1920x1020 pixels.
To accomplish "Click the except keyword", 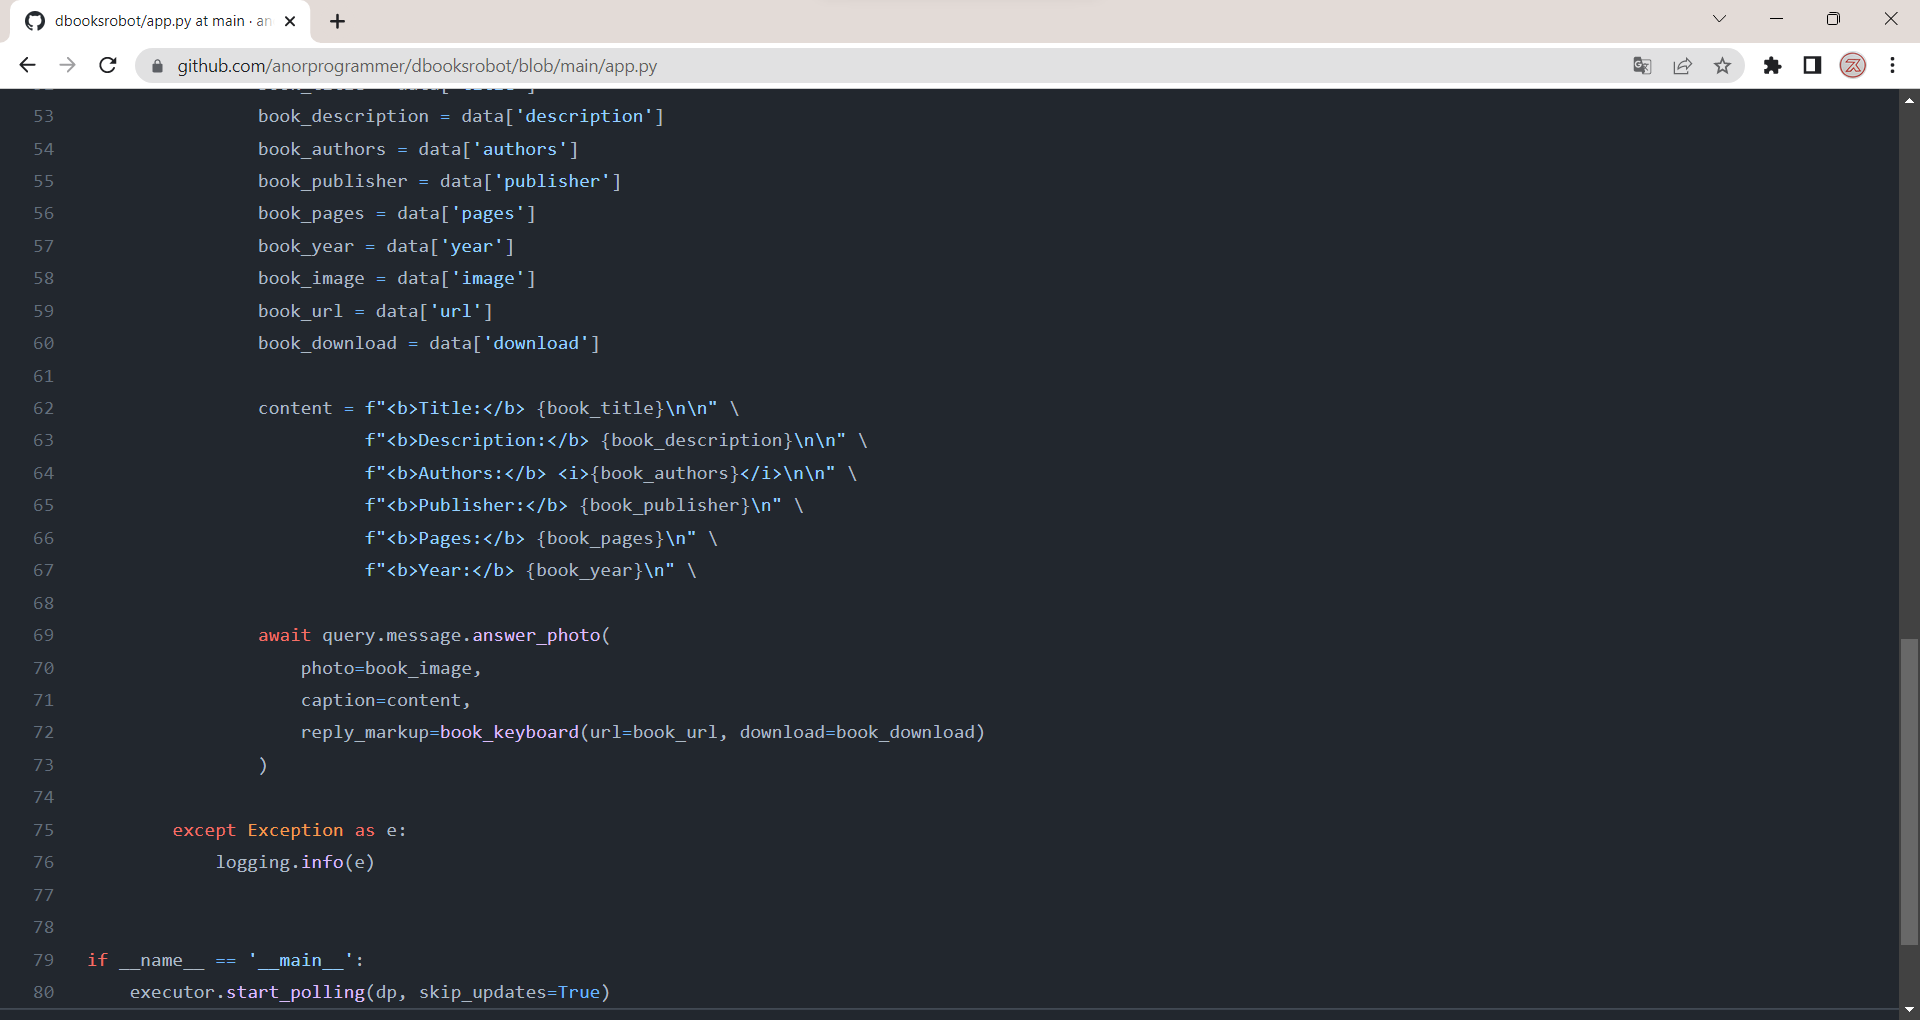I will click(204, 830).
